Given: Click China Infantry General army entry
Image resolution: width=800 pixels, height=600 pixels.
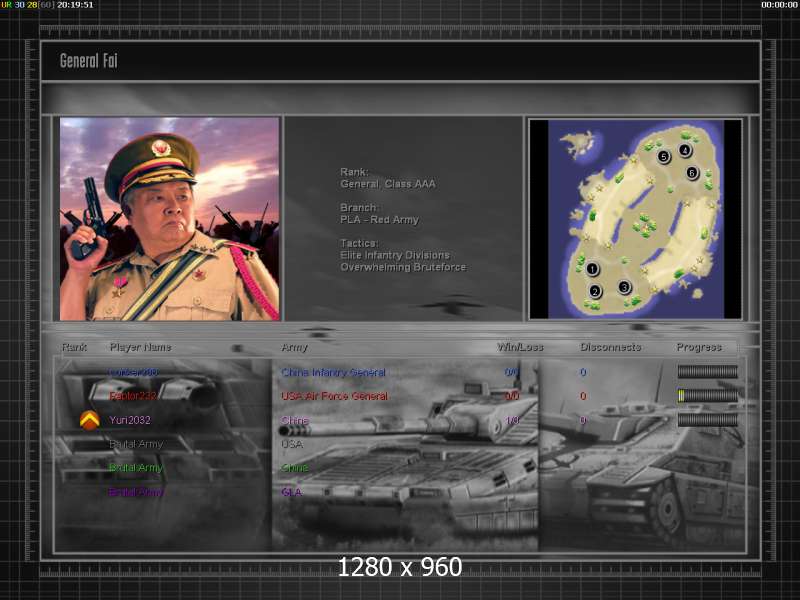Looking at the screenshot, I should 333,372.
